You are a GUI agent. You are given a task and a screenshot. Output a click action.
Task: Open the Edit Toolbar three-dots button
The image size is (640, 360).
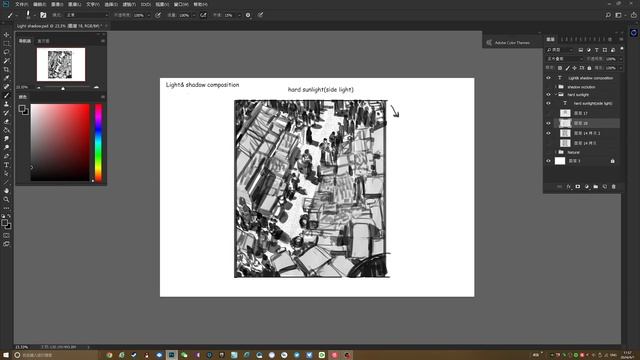click(7, 208)
